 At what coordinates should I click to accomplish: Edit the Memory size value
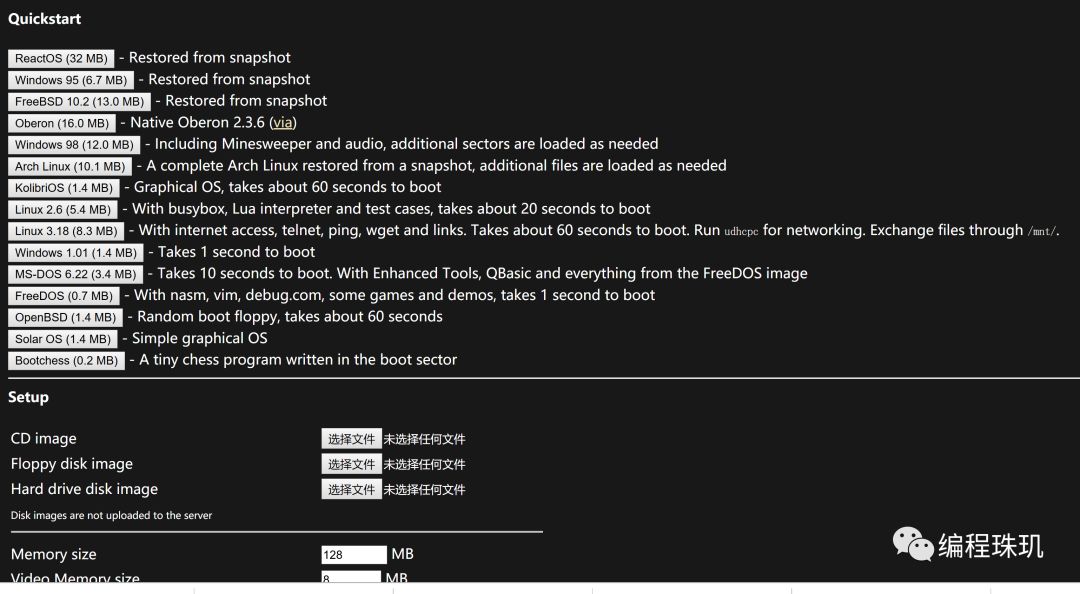point(354,554)
